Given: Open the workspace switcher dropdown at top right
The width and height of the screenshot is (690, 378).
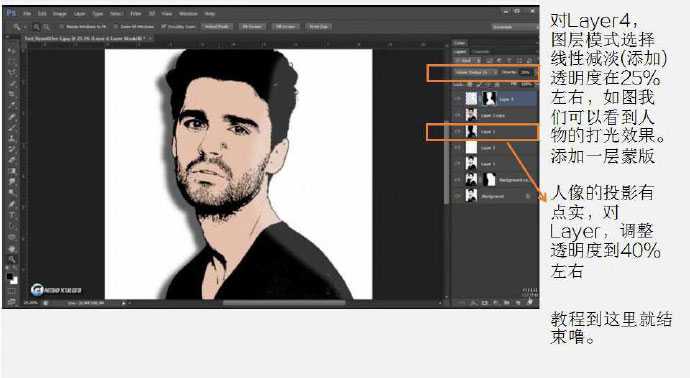Looking at the screenshot, I should (514, 27).
